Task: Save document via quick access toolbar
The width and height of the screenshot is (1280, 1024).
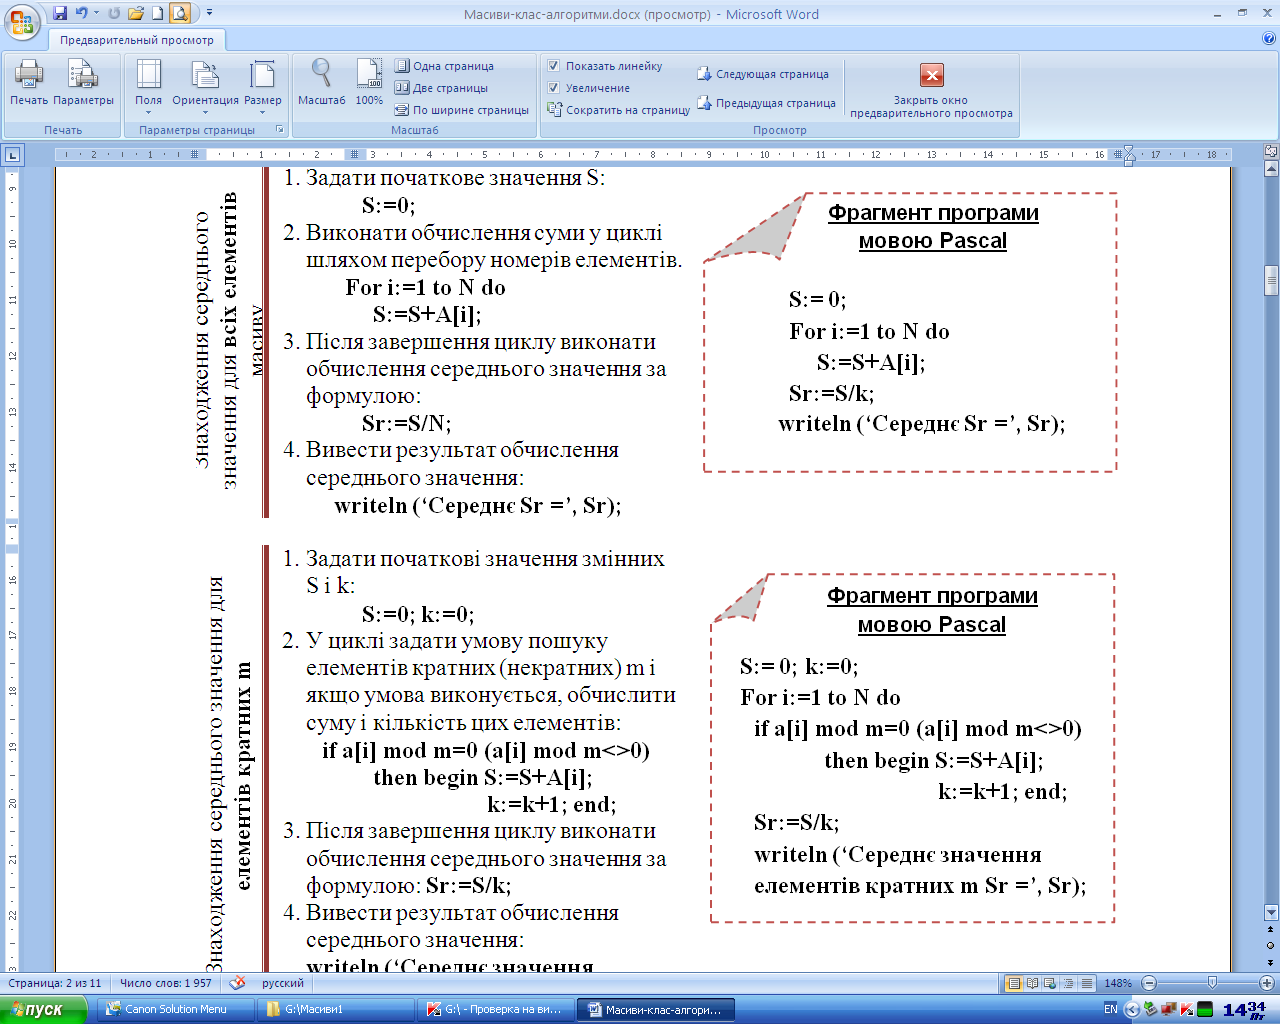Action: click(59, 13)
